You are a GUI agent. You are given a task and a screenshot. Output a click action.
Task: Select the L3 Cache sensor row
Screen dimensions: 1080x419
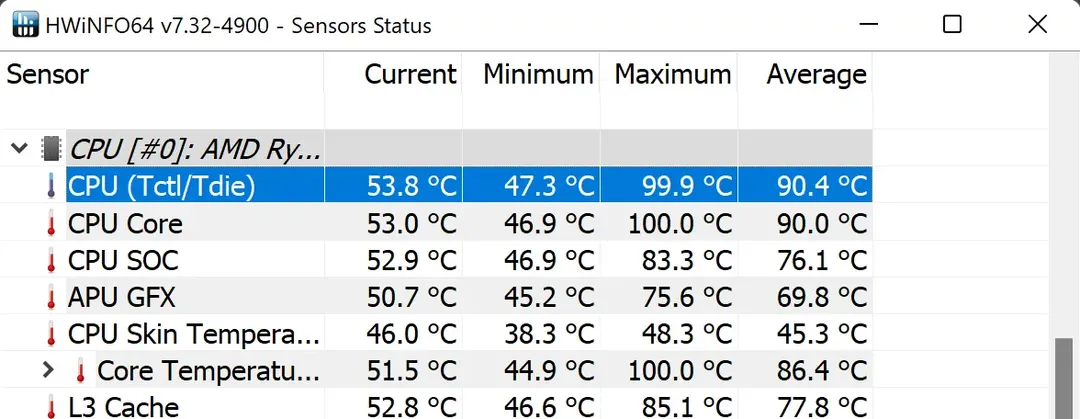[123, 407]
